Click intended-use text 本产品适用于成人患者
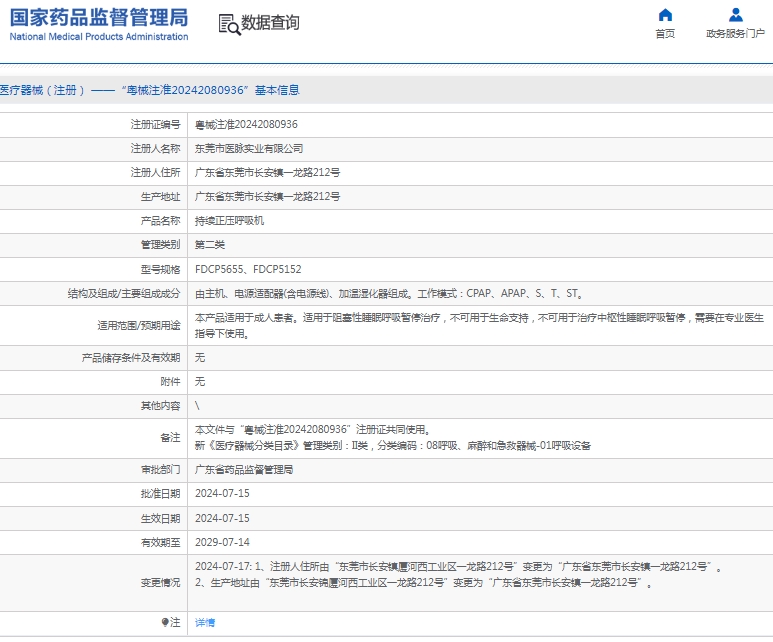773x642 pixels. pyautogui.click(x=479, y=325)
